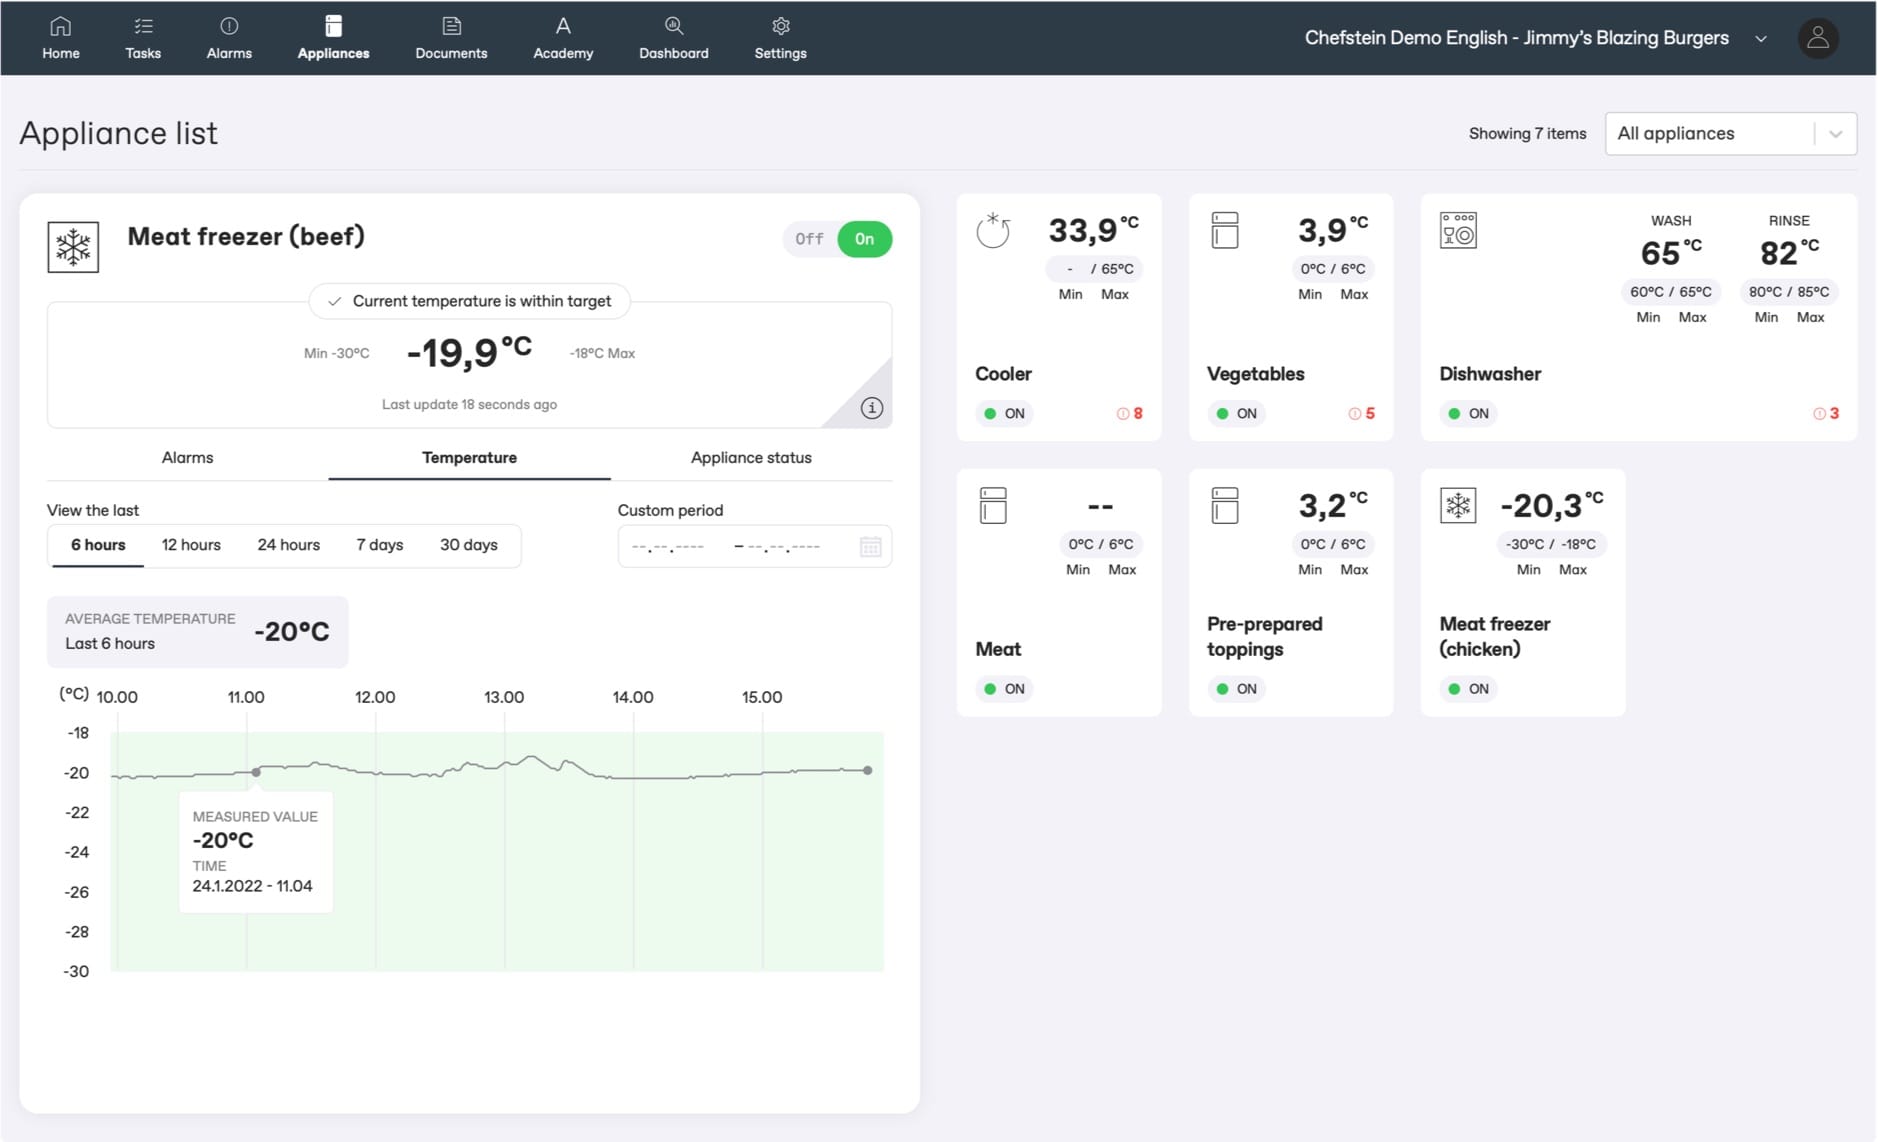Screen dimensions: 1878x1142
Task: Open the Settings gear menu
Action: [x=780, y=38]
